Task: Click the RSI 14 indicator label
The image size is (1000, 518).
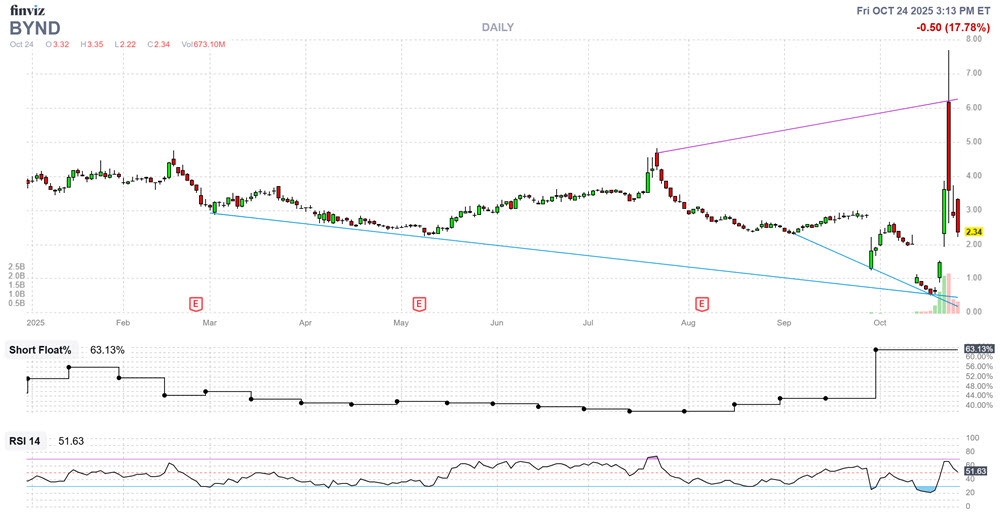Action: click(x=25, y=441)
